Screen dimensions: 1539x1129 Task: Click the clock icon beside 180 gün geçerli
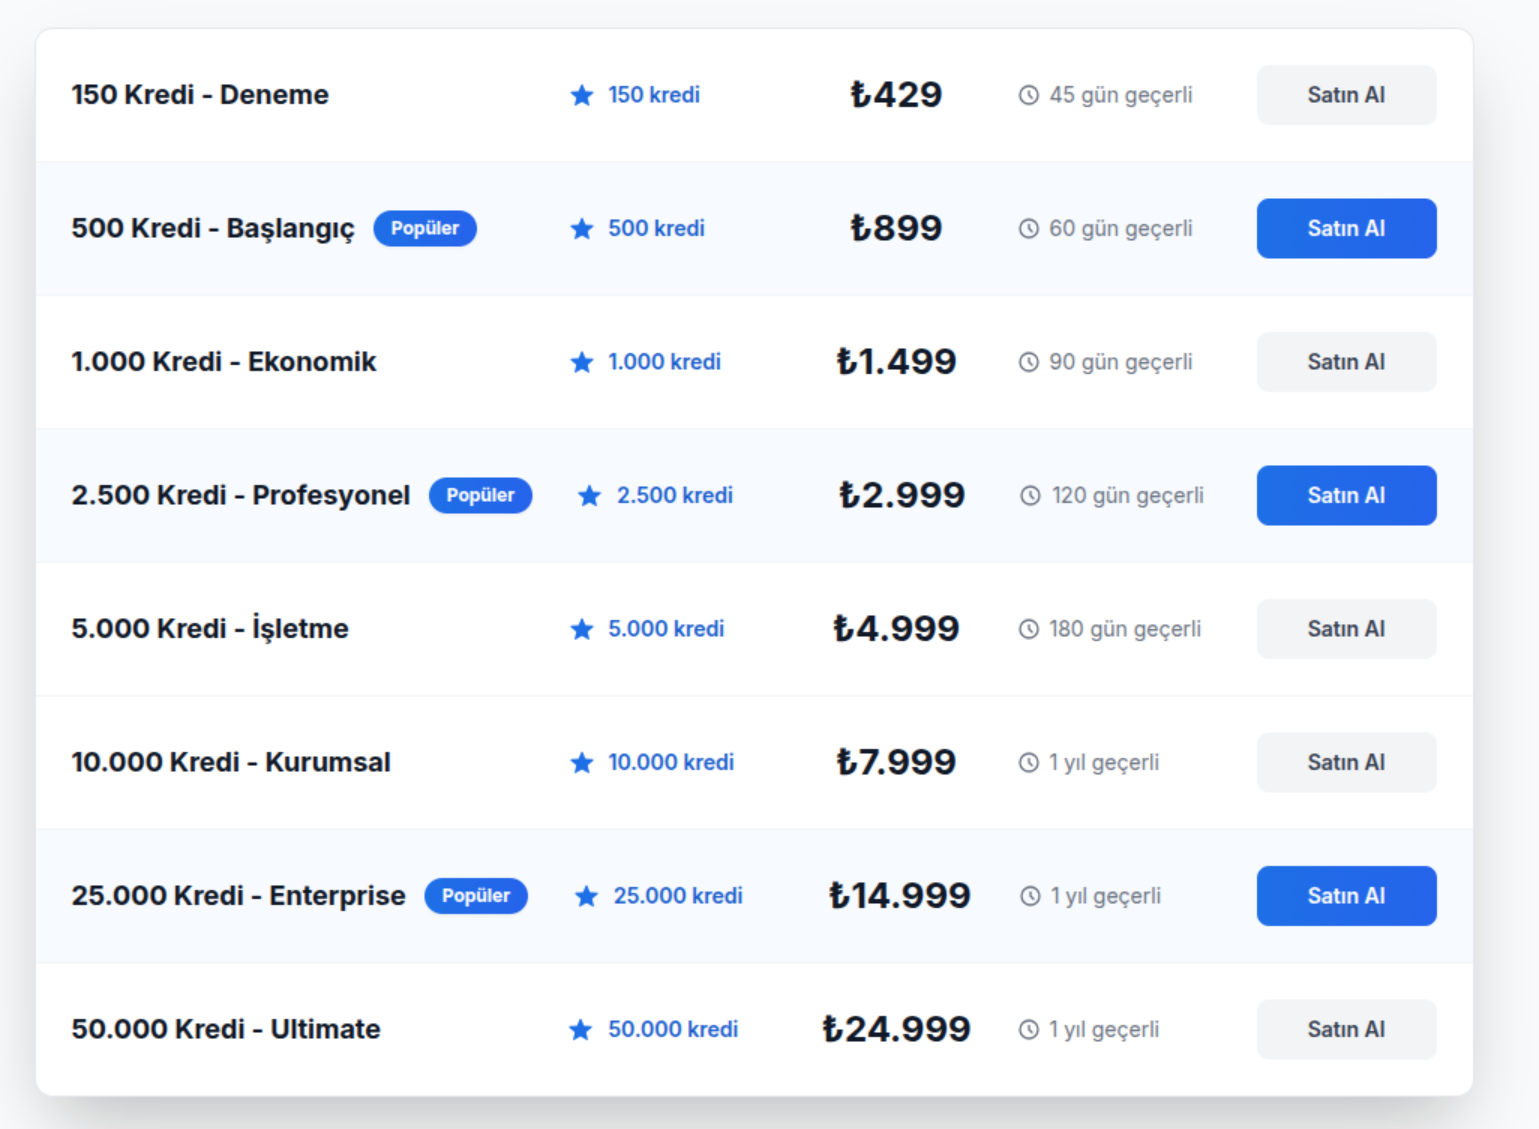click(1029, 629)
